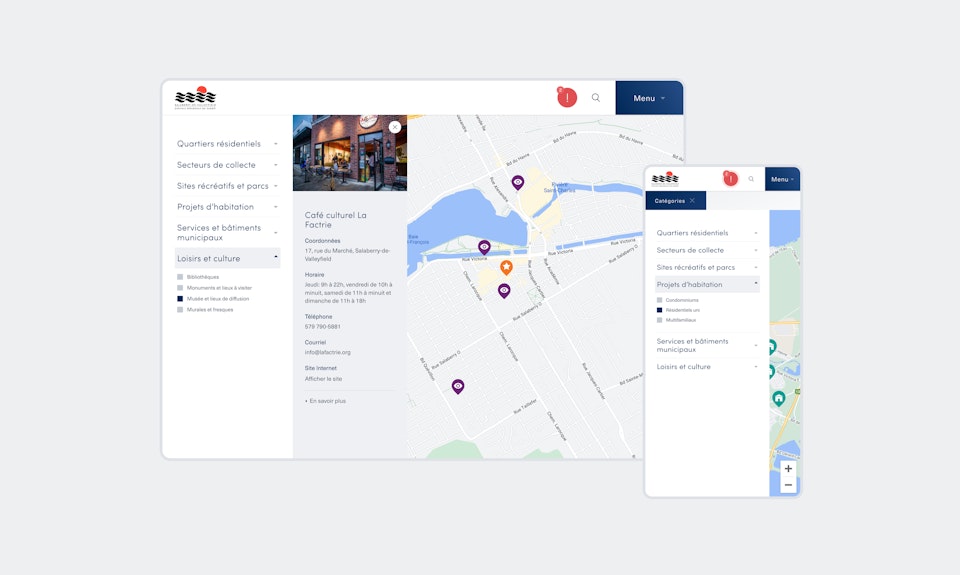The image size is (960, 575).
Task: Enable the Bibliothèques checkbox
Action: pos(180,277)
